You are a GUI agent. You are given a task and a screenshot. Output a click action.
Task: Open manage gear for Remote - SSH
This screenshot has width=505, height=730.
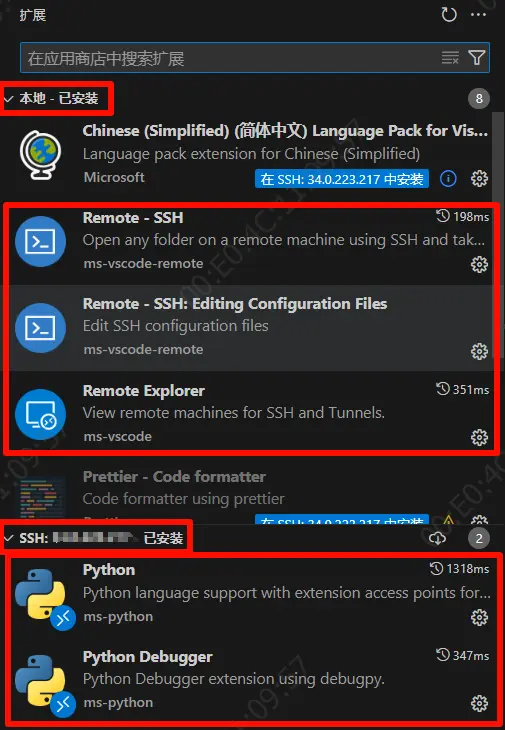point(479,264)
